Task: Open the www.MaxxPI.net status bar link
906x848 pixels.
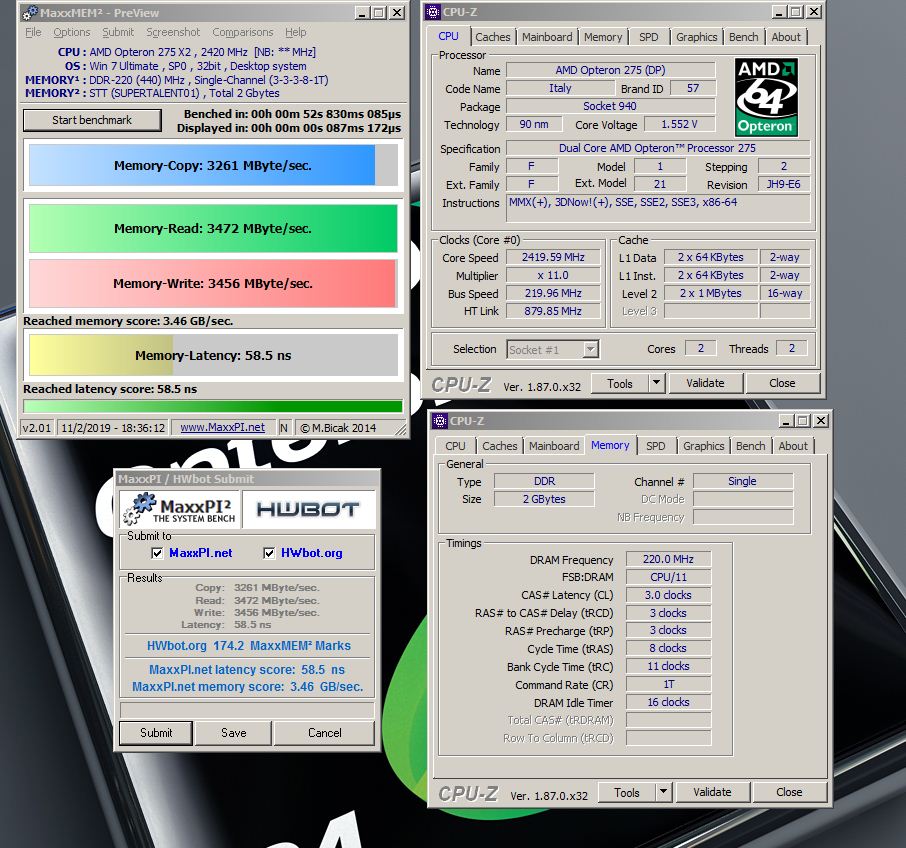Action: click(x=222, y=427)
